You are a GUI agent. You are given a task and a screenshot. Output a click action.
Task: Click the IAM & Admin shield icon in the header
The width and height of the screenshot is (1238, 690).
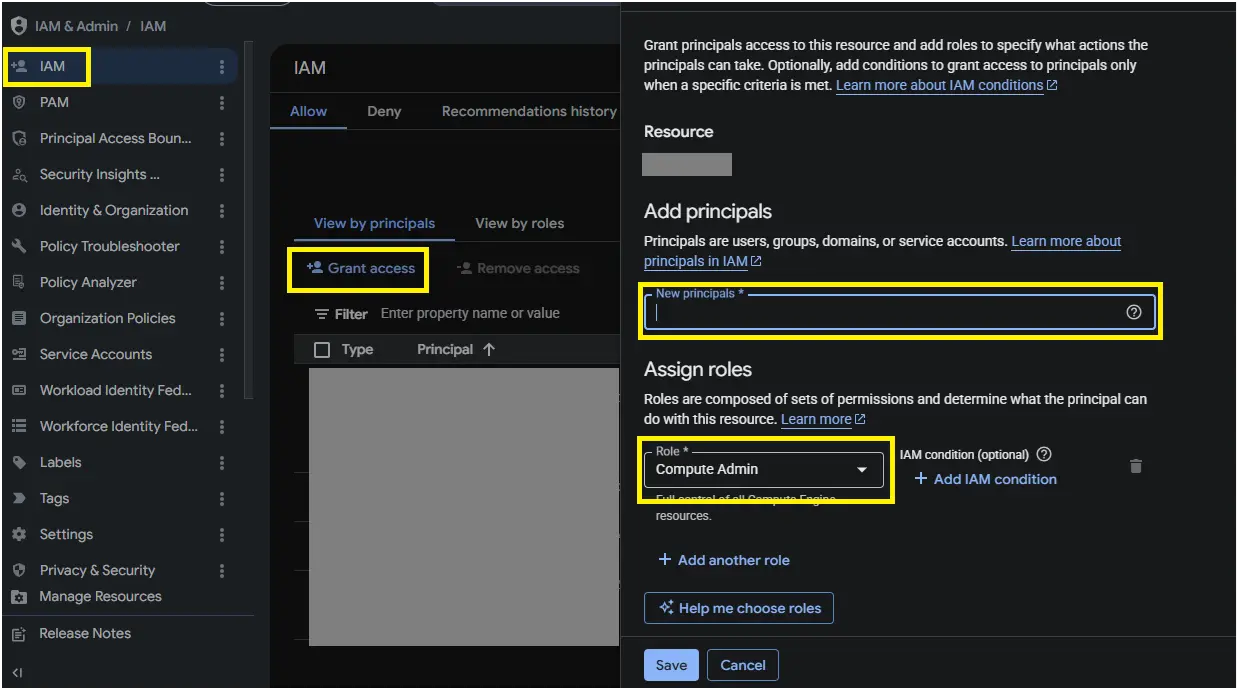[x=18, y=26]
